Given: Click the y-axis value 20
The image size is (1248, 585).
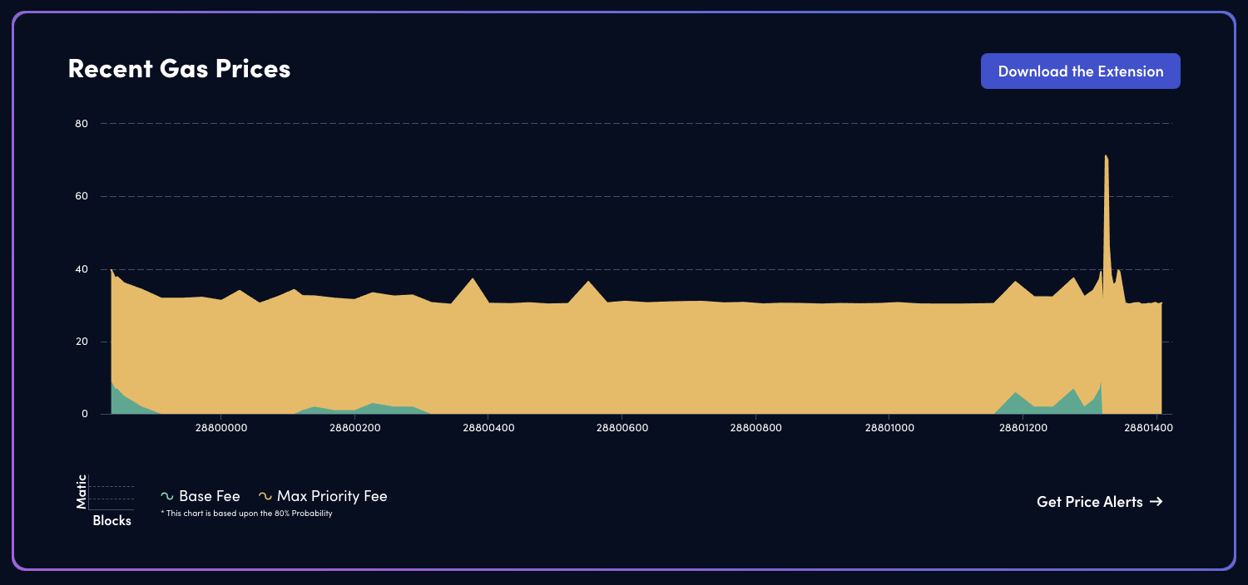Looking at the screenshot, I should (x=82, y=341).
